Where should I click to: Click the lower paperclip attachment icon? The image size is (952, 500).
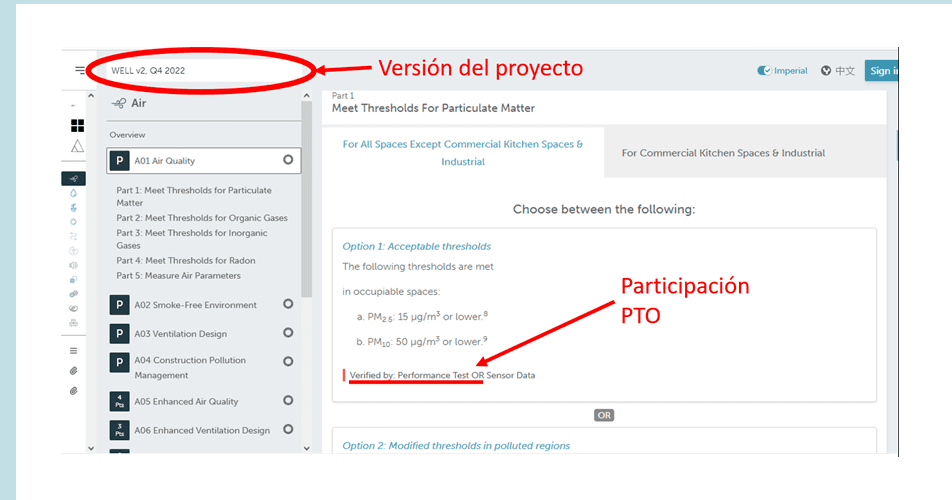pyautogui.click(x=73, y=391)
